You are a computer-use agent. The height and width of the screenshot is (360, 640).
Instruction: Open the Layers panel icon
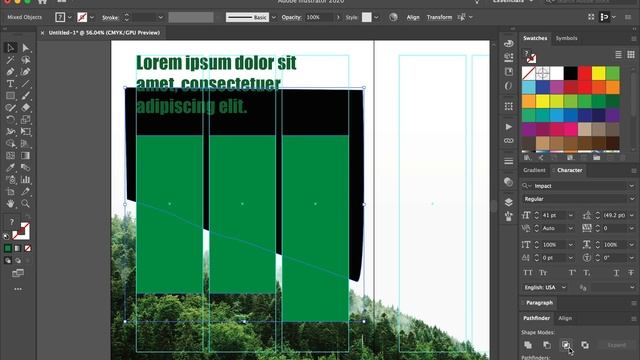click(509, 202)
